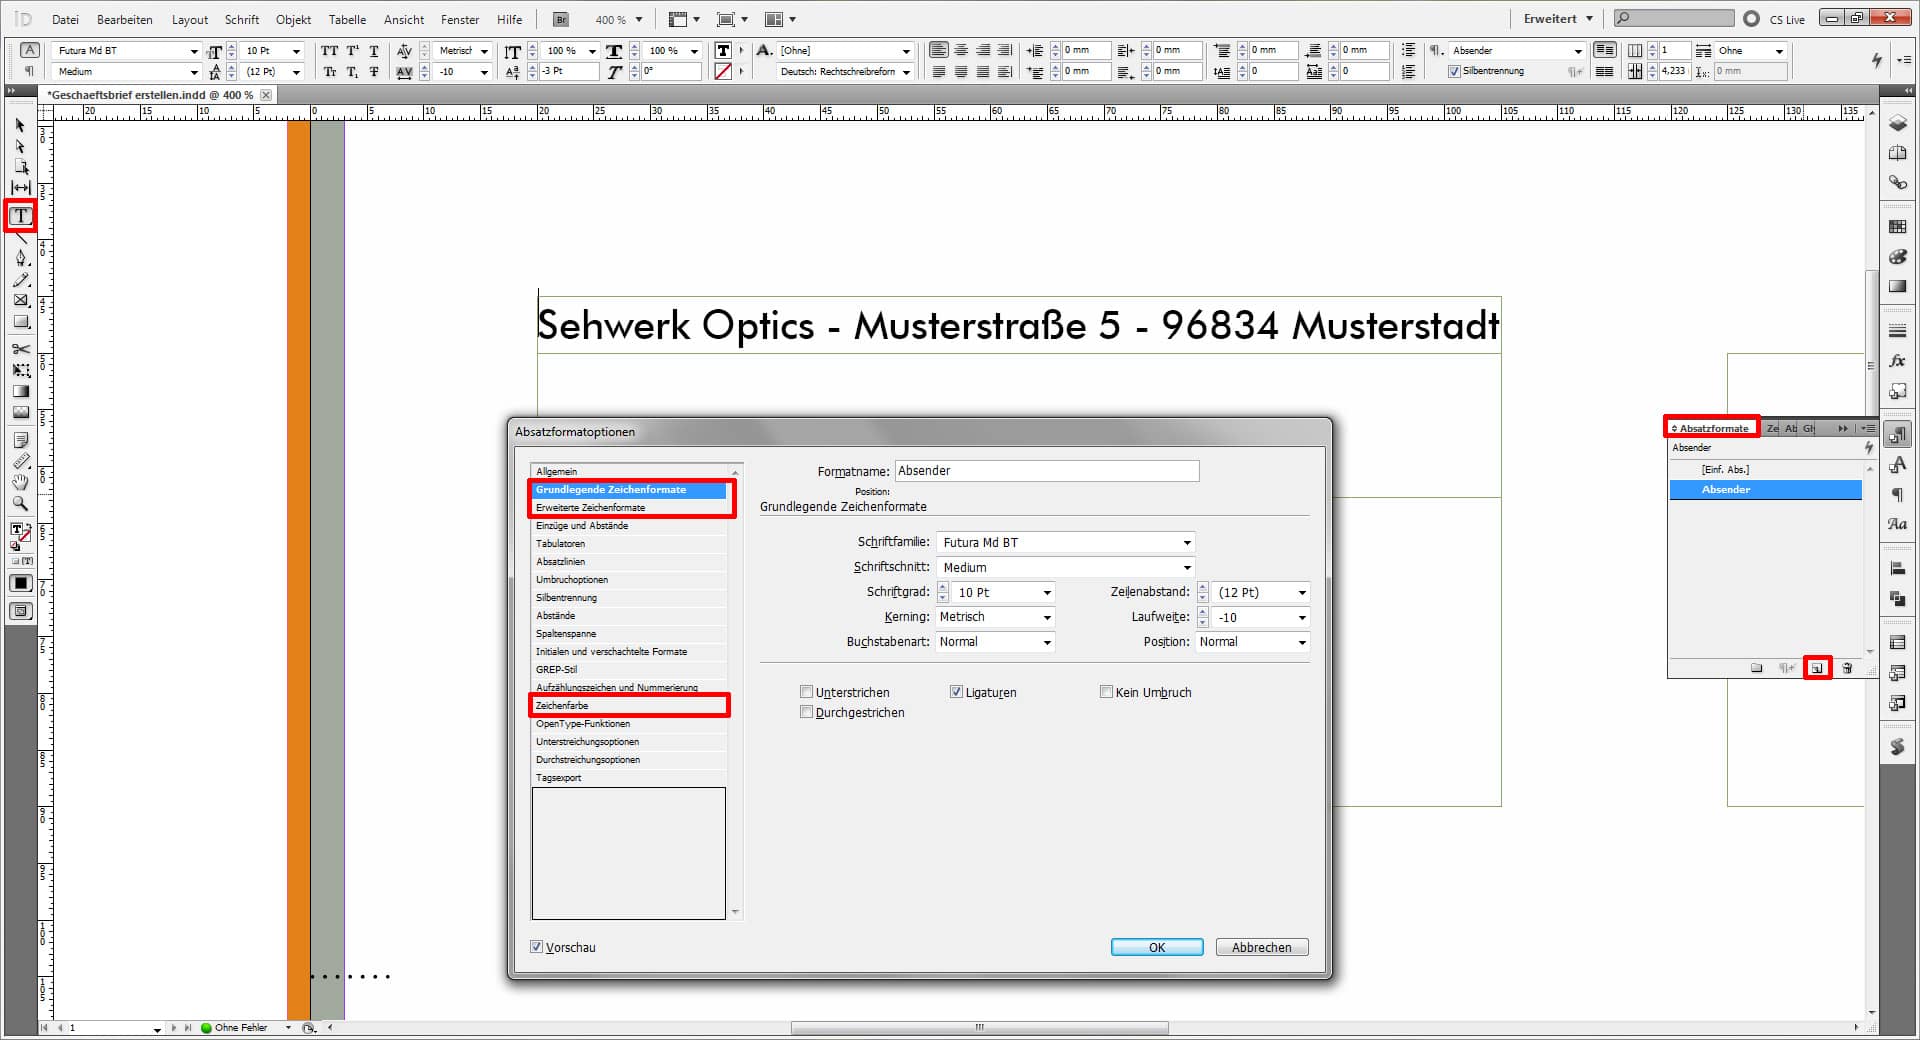The height and width of the screenshot is (1040, 1920).
Task: Click the delete style trash icon
Action: pyautogui.click(x=1847, y=668)
